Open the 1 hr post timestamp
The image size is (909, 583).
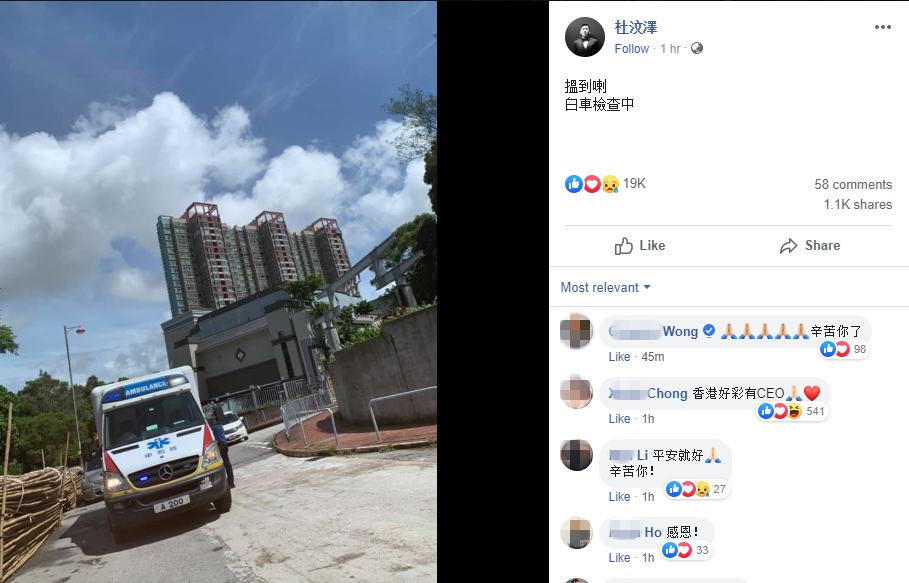[x=670, y=49]
